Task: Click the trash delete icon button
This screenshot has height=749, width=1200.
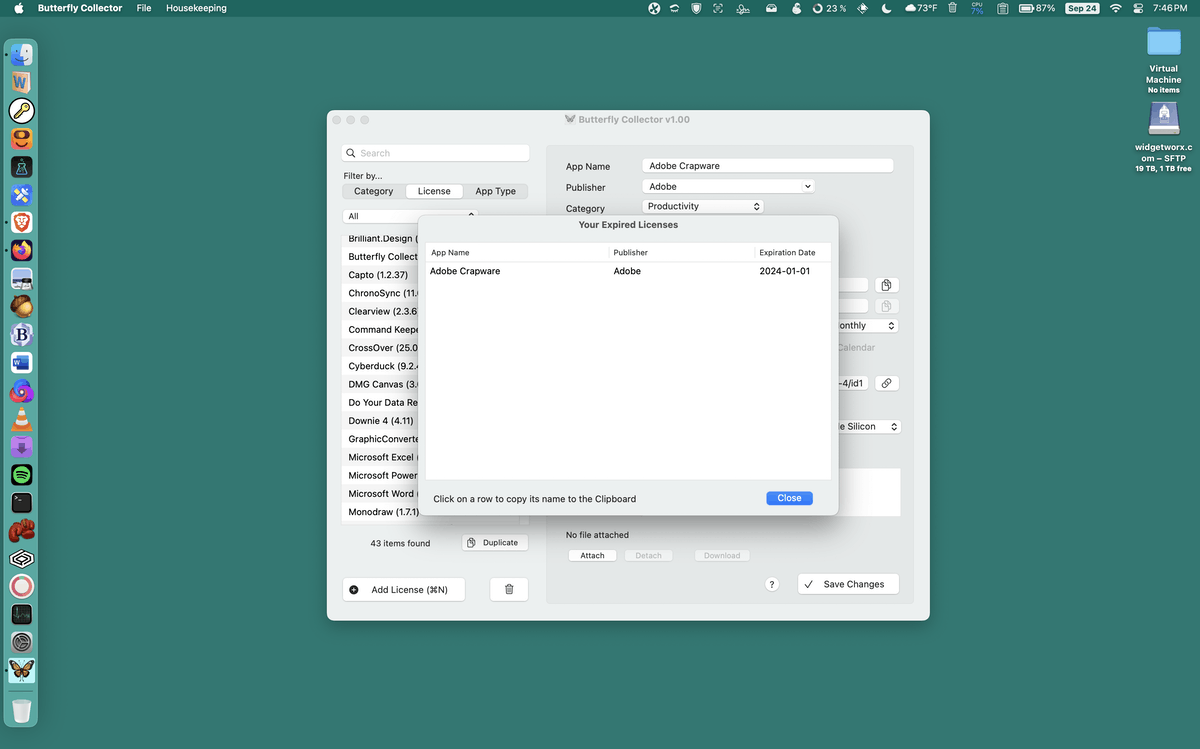Action: tap(509, 590)
